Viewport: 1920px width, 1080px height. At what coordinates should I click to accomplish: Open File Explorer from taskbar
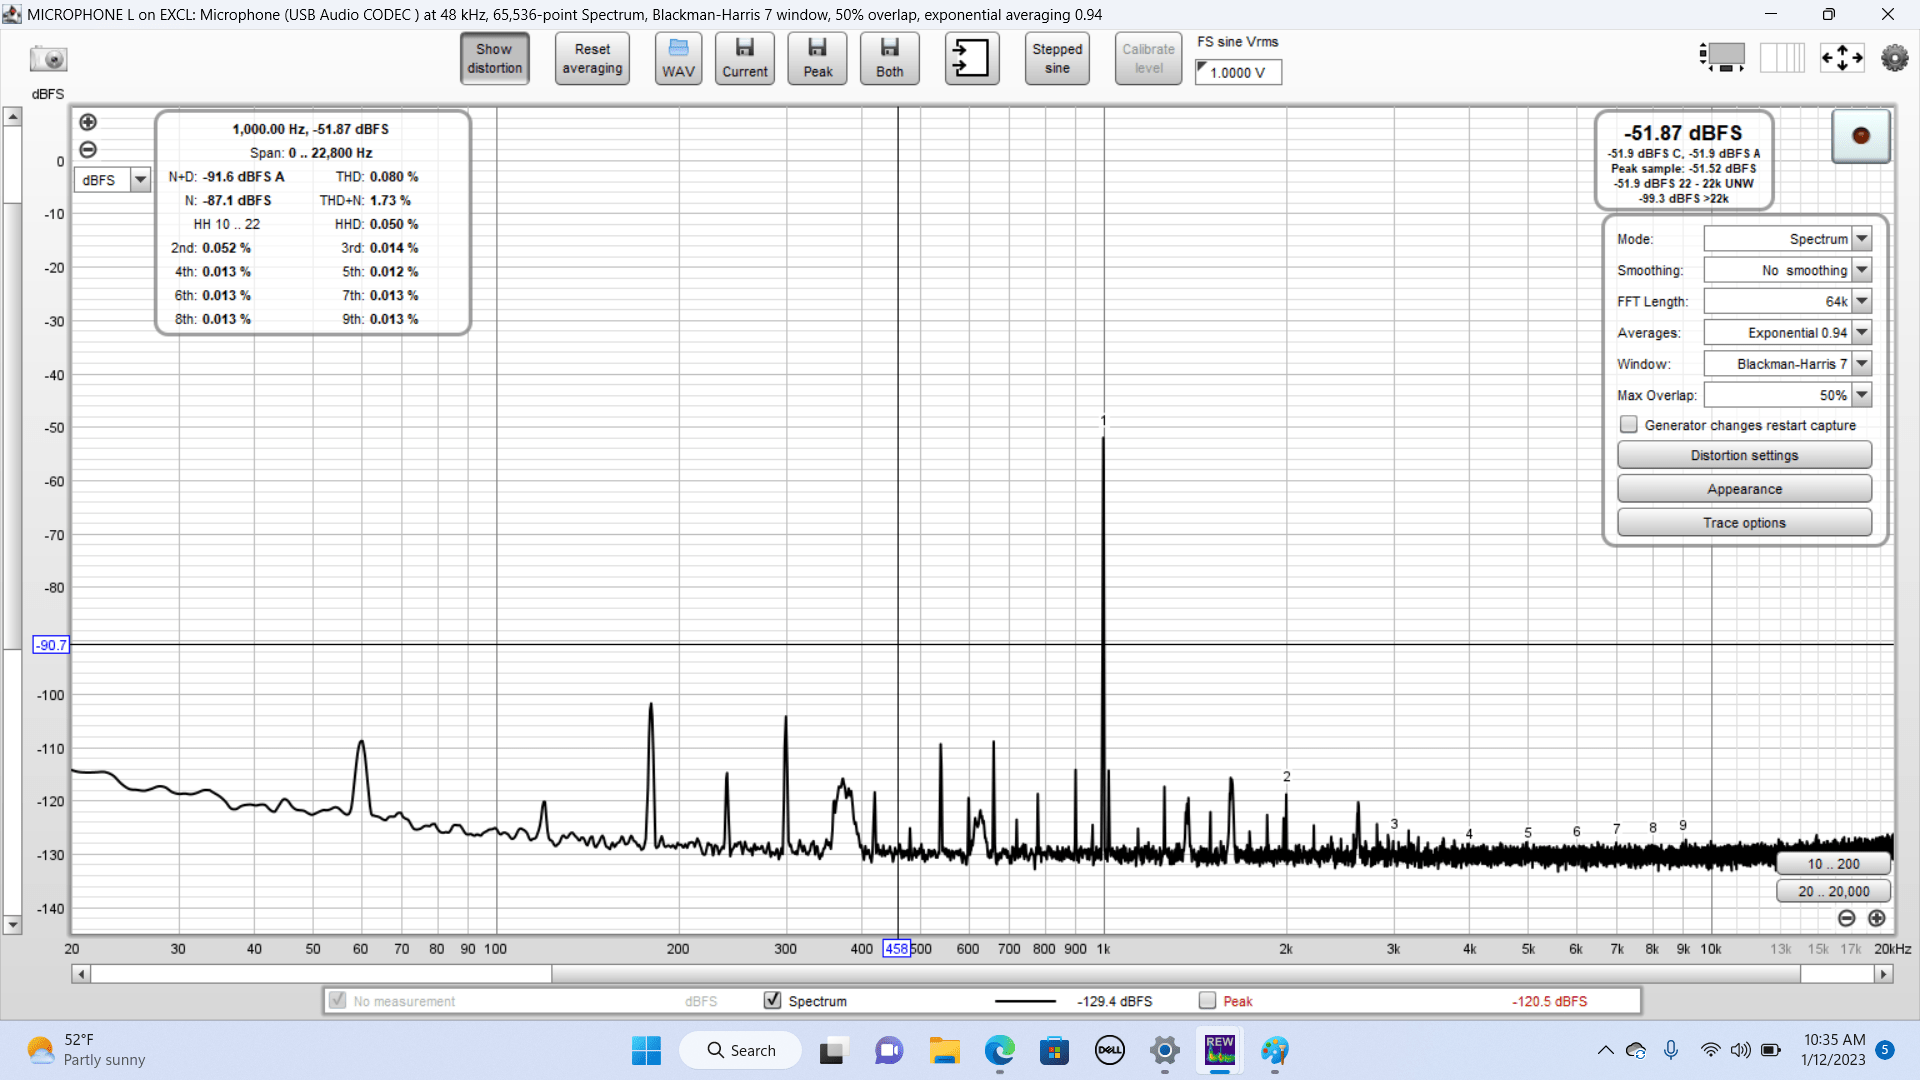point(944,1050)
